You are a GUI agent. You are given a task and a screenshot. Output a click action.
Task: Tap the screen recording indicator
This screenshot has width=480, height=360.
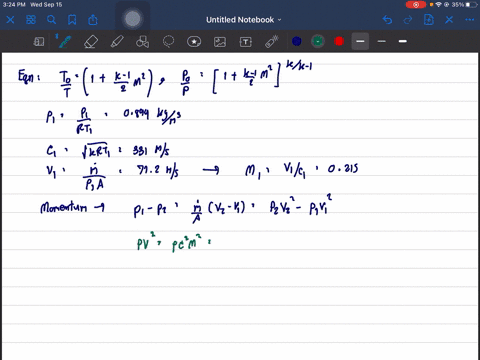(416, 5)
